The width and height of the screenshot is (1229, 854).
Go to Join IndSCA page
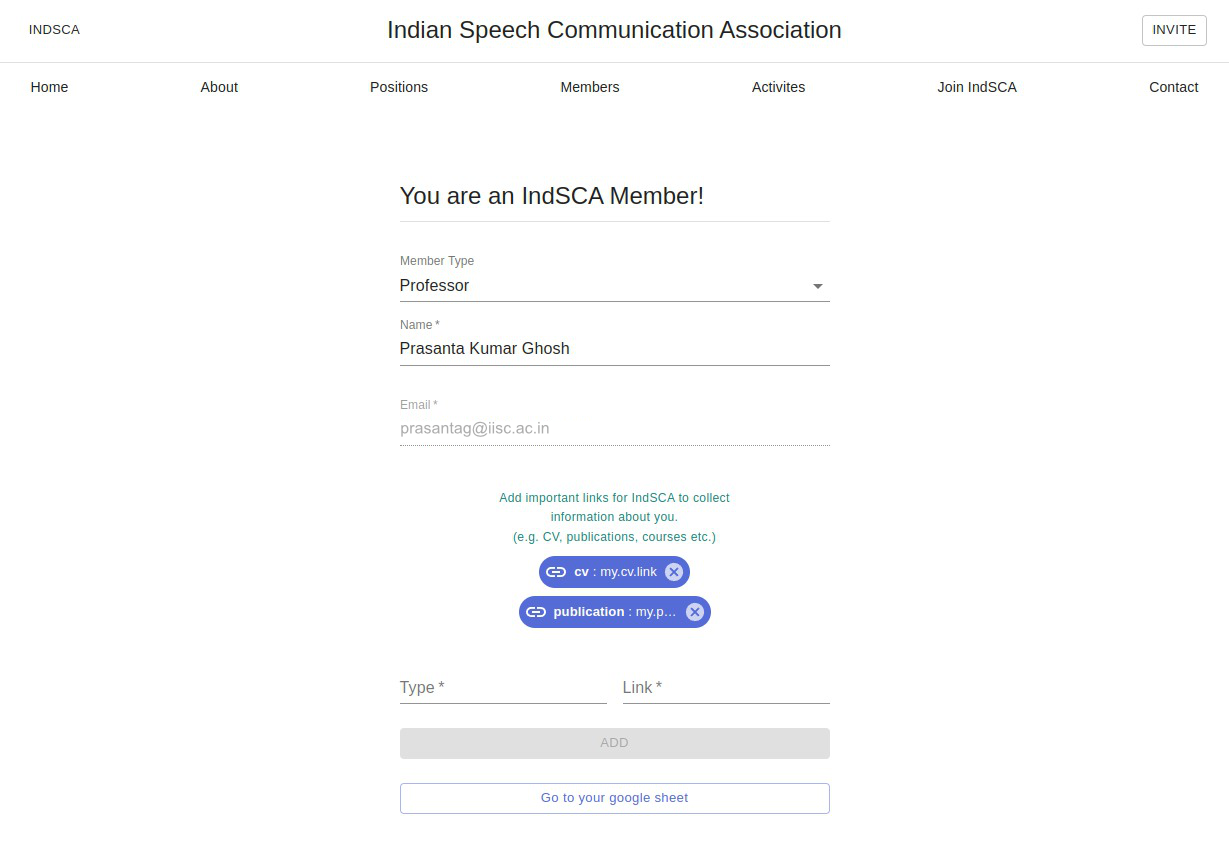pos(976,87)
